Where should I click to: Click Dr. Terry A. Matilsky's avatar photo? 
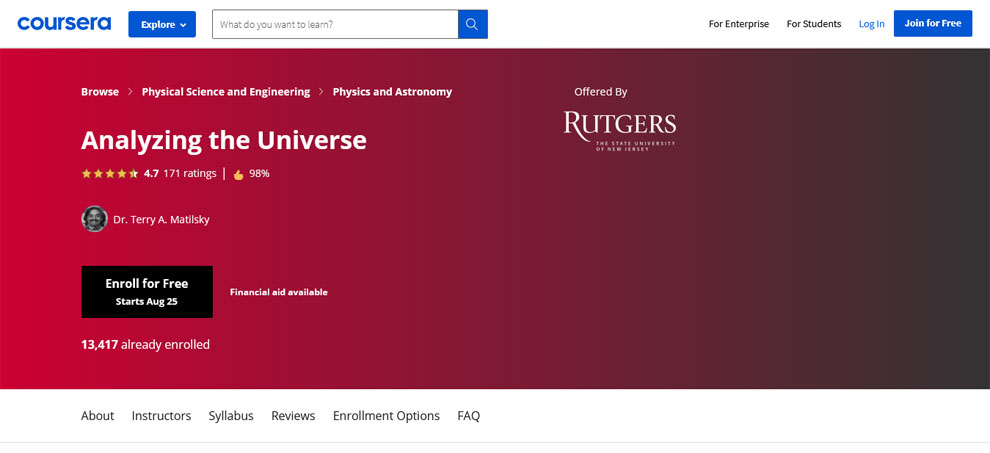pos(94,219)
